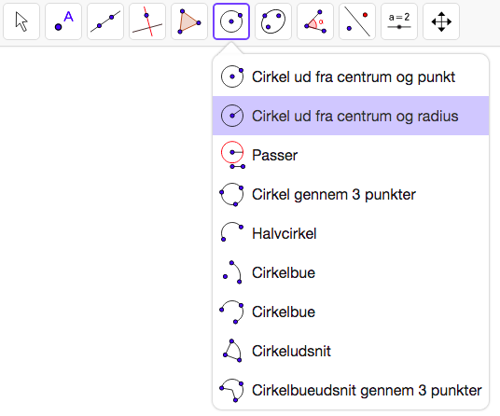Click the Circle with center tool button
Viewport: 500px width, 416px height.
click(231, 22)
